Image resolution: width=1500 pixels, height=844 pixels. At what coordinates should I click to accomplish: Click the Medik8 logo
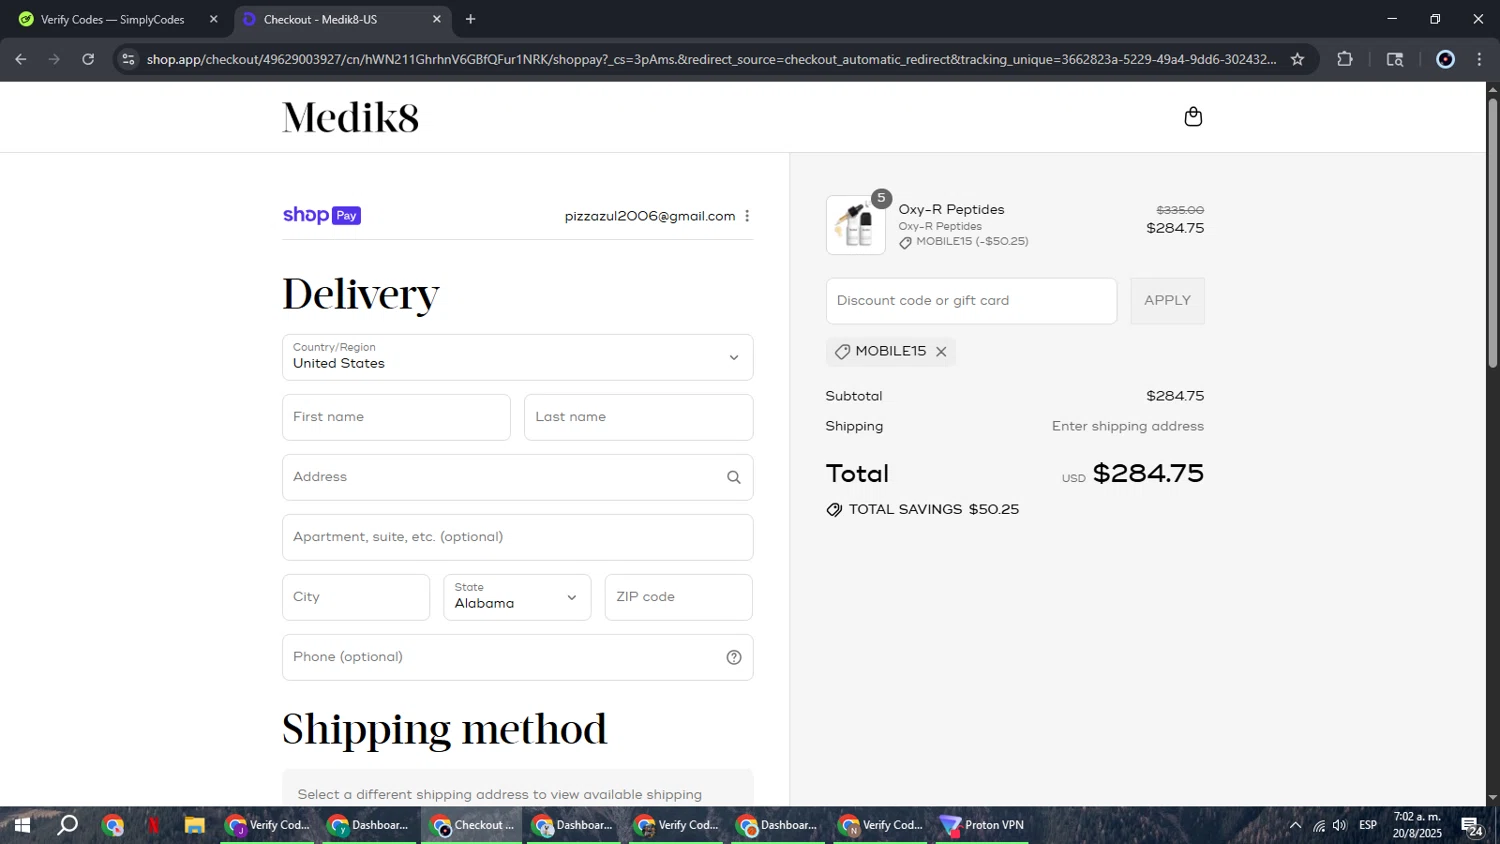pos(351,117)
